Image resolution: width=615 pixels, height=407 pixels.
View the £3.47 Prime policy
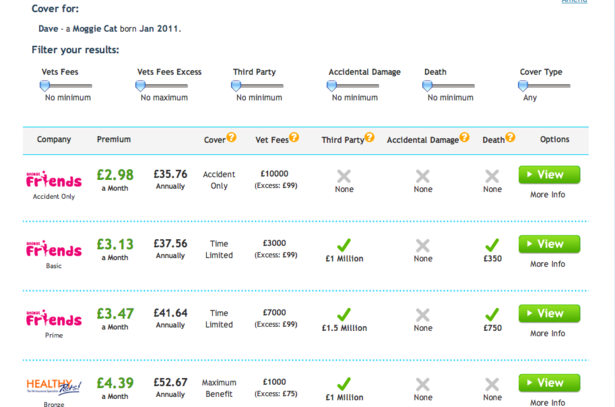click(x=549, y=314)
